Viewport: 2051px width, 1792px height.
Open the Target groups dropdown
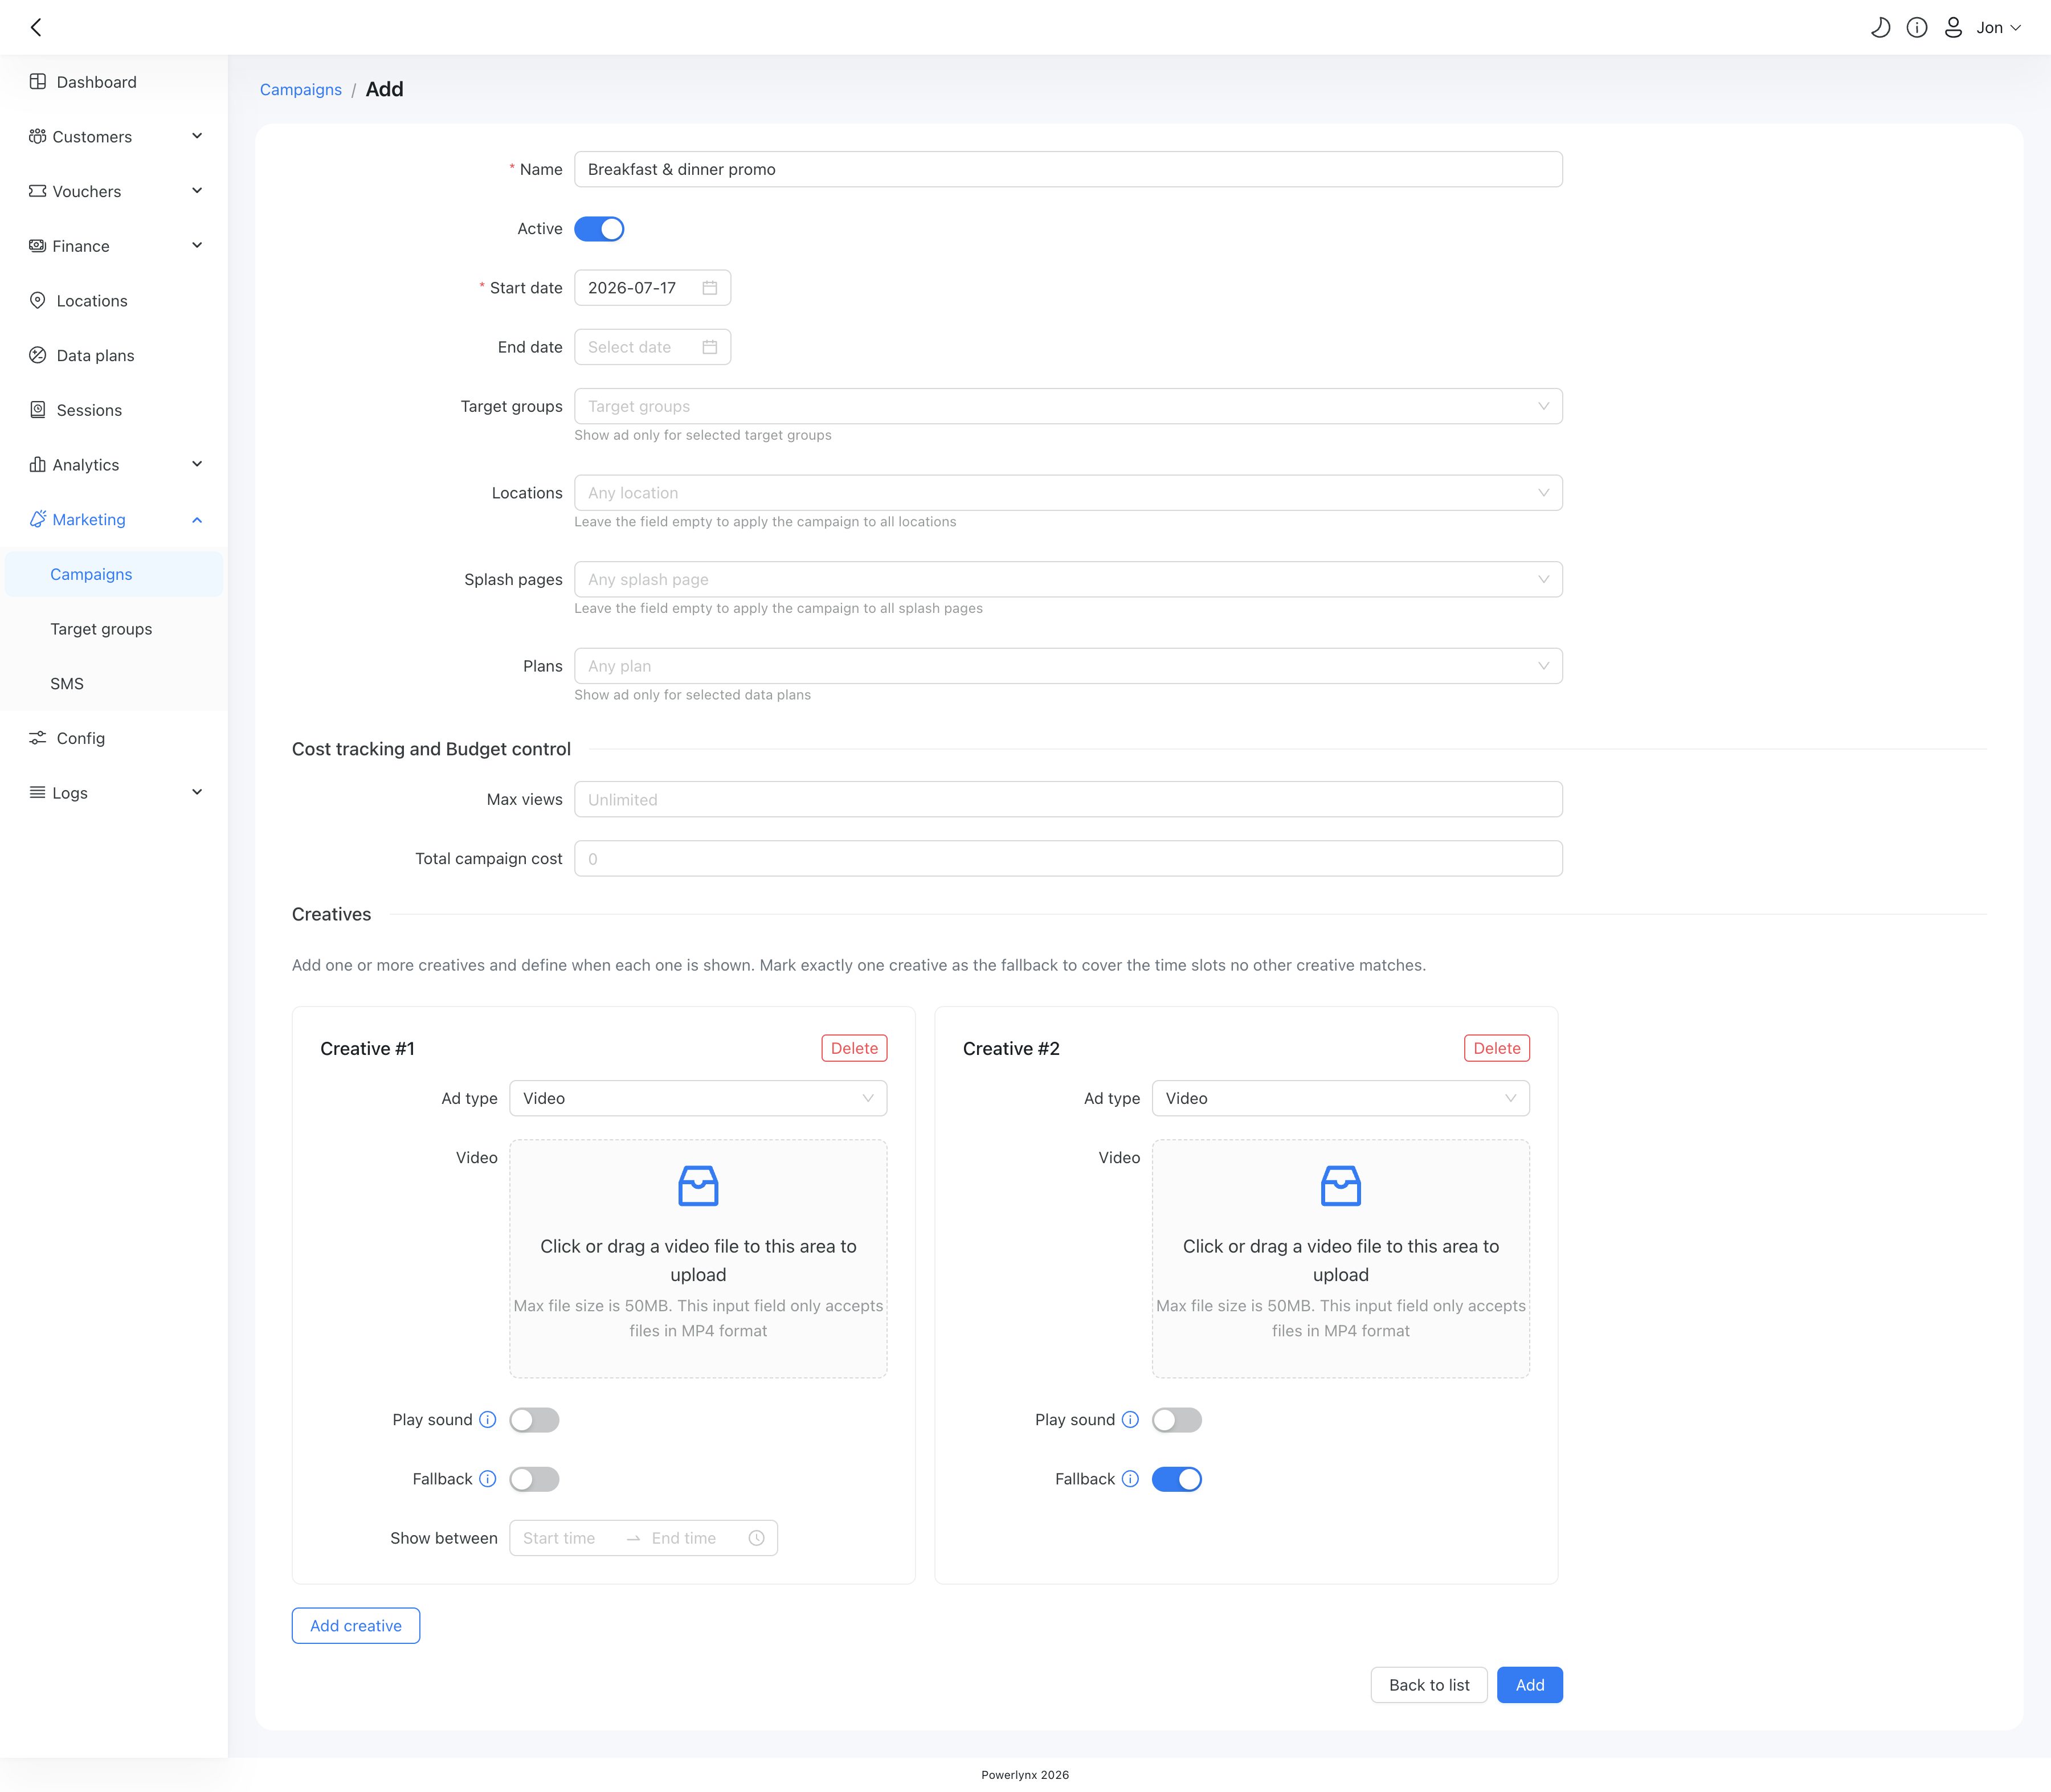[x=1068, y=406]
